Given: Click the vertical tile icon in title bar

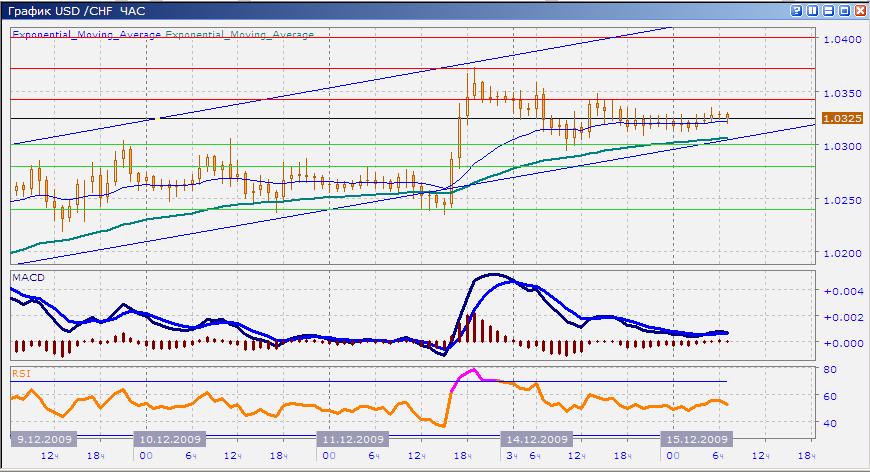Looking at the screenshot, I should click(812, 11).
